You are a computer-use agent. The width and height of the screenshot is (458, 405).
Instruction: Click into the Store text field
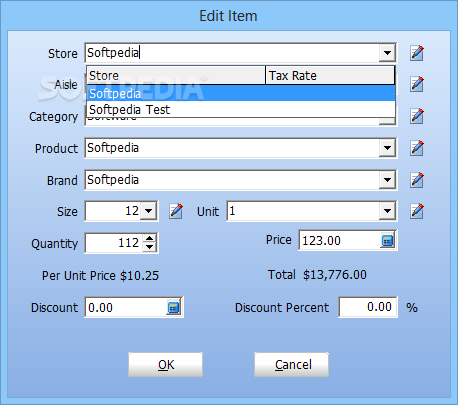point(232,53)
